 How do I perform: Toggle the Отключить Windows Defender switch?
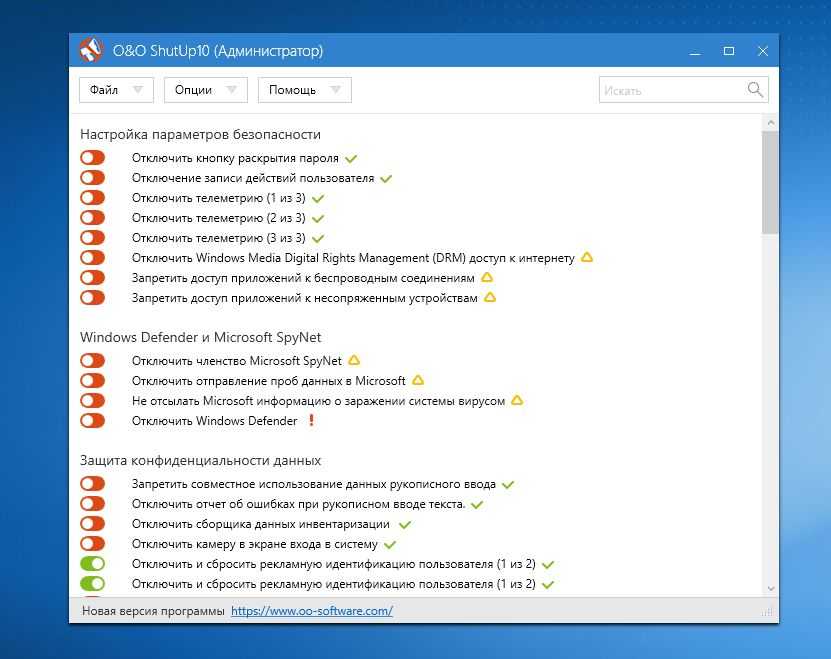[x=92, y=421]
